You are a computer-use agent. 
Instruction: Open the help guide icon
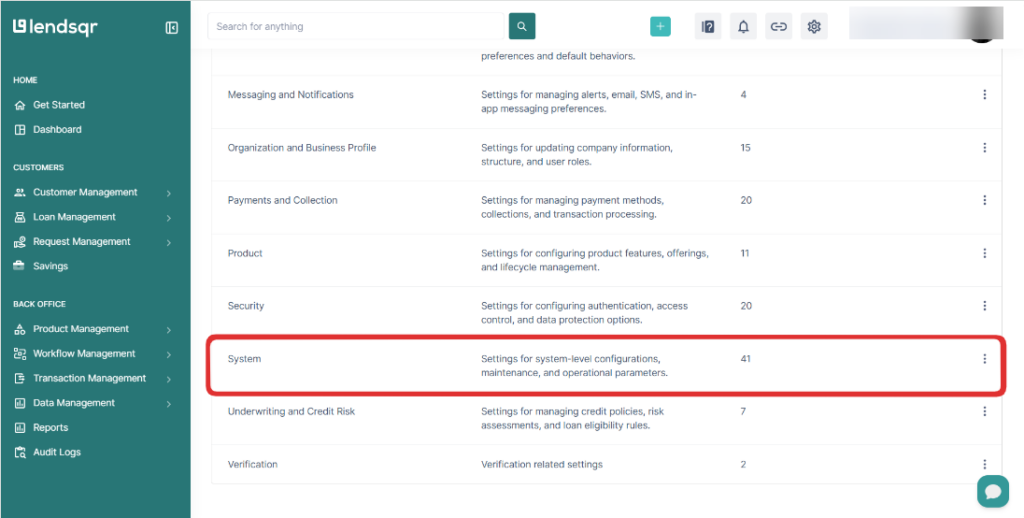708,26
